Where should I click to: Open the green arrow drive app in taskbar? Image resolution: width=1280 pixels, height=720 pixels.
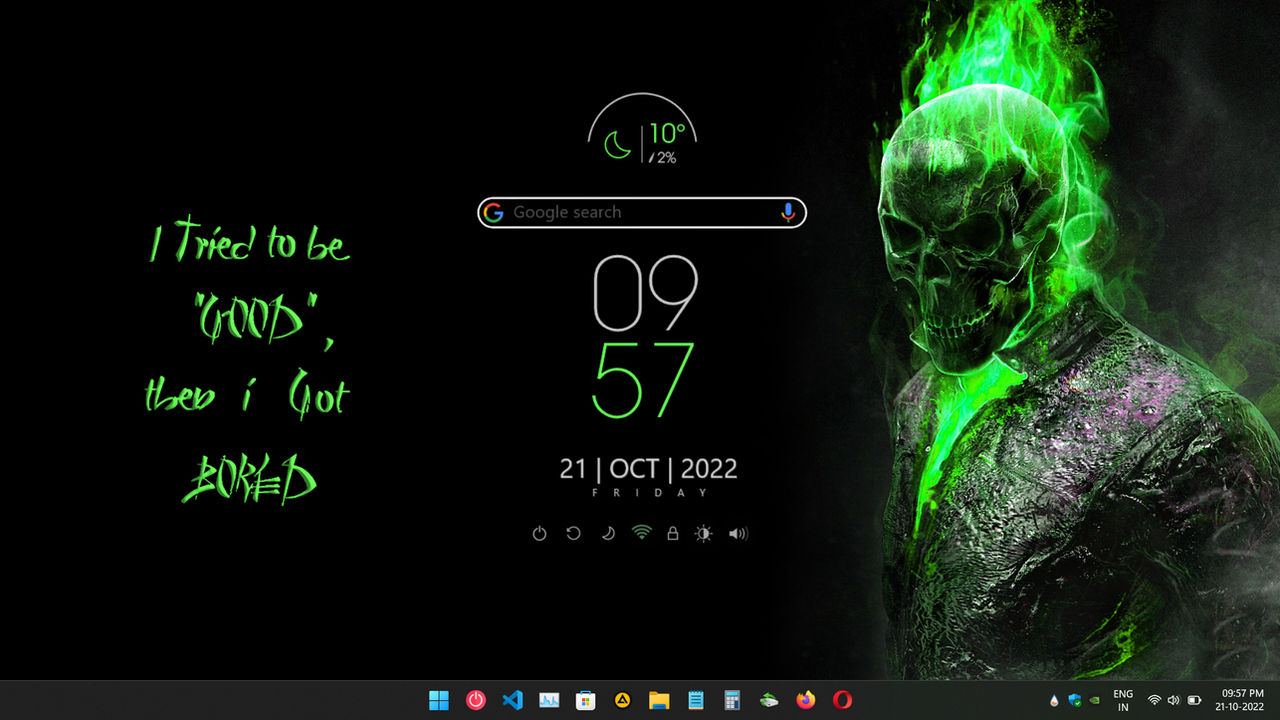(769, 700)
